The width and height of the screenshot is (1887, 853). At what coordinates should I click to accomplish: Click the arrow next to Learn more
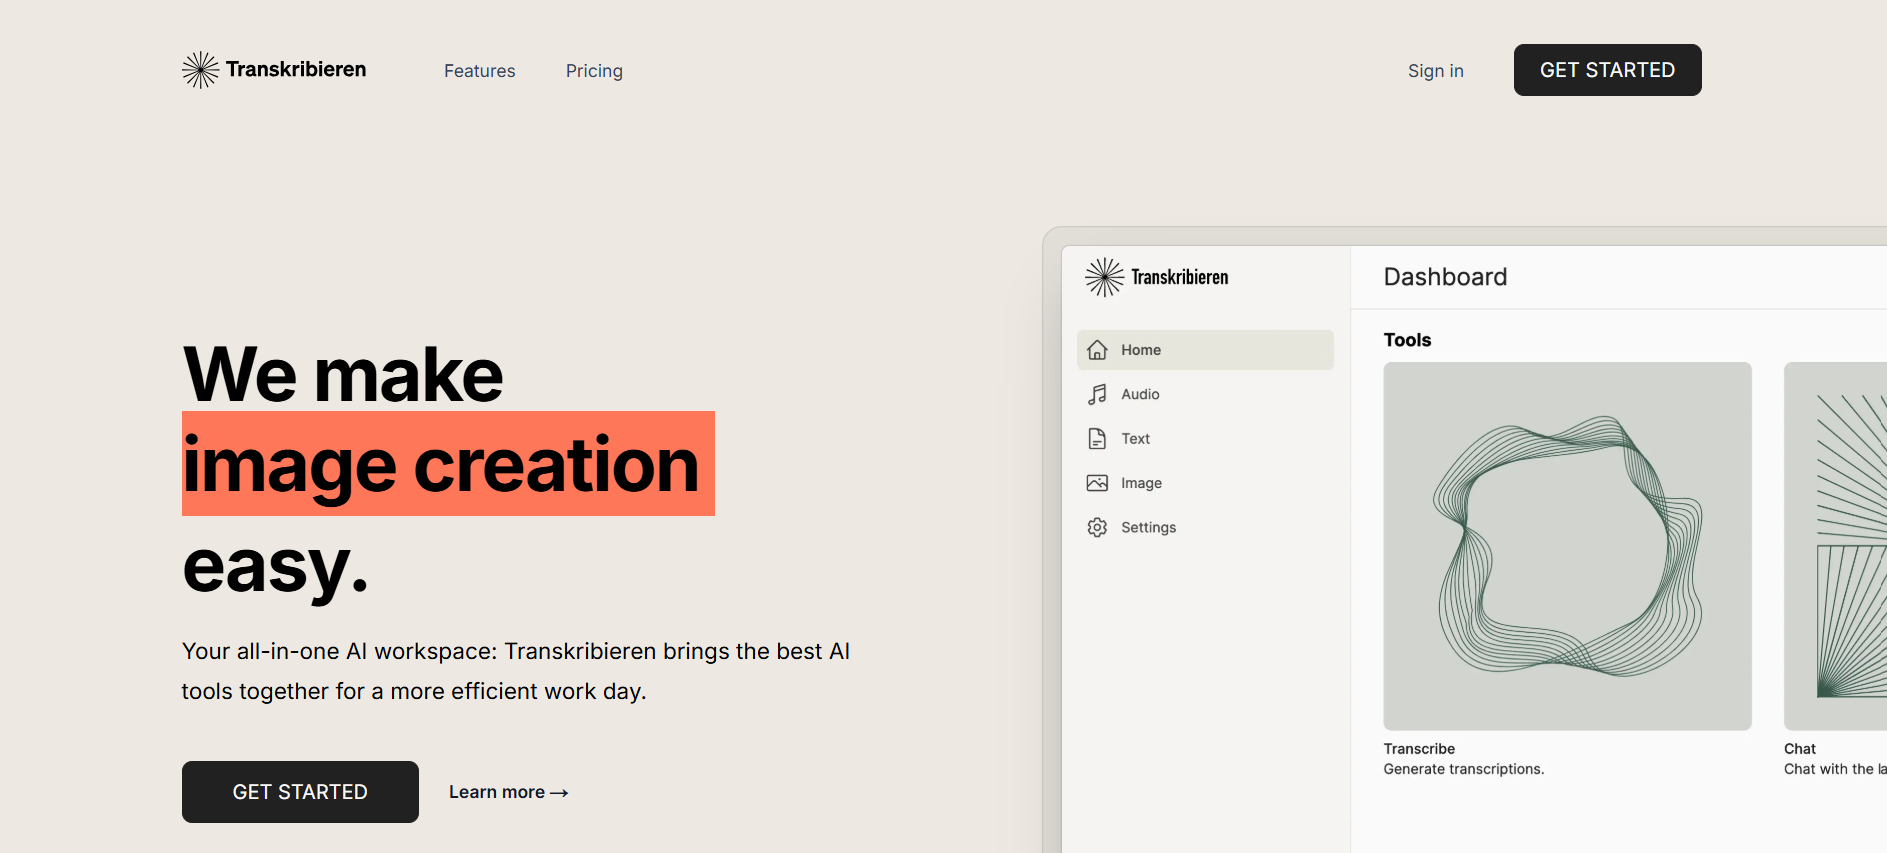pos(560,793)
